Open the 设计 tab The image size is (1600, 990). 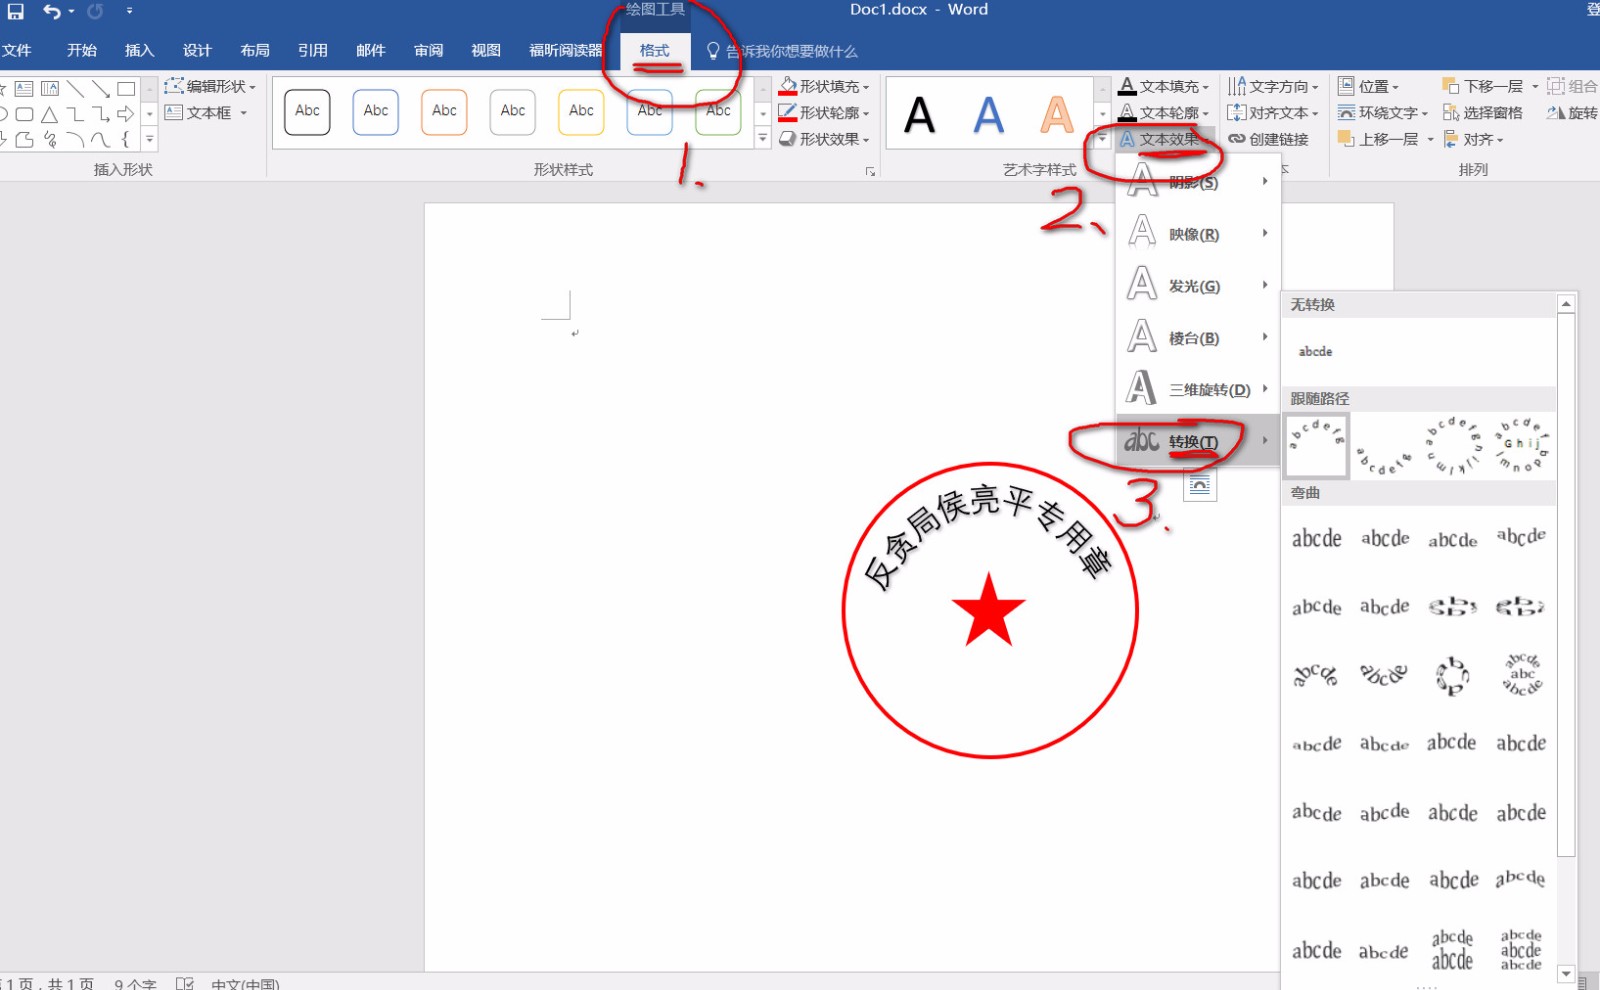pos(197,51)
